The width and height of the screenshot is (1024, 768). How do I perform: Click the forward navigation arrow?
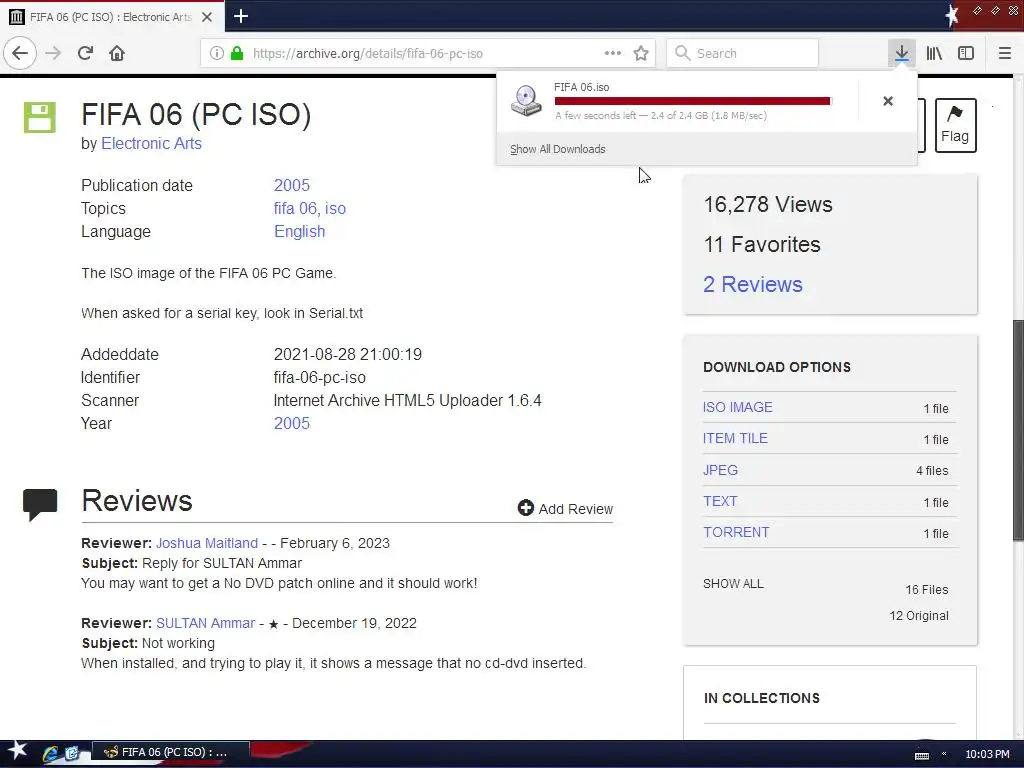(53, 53)
